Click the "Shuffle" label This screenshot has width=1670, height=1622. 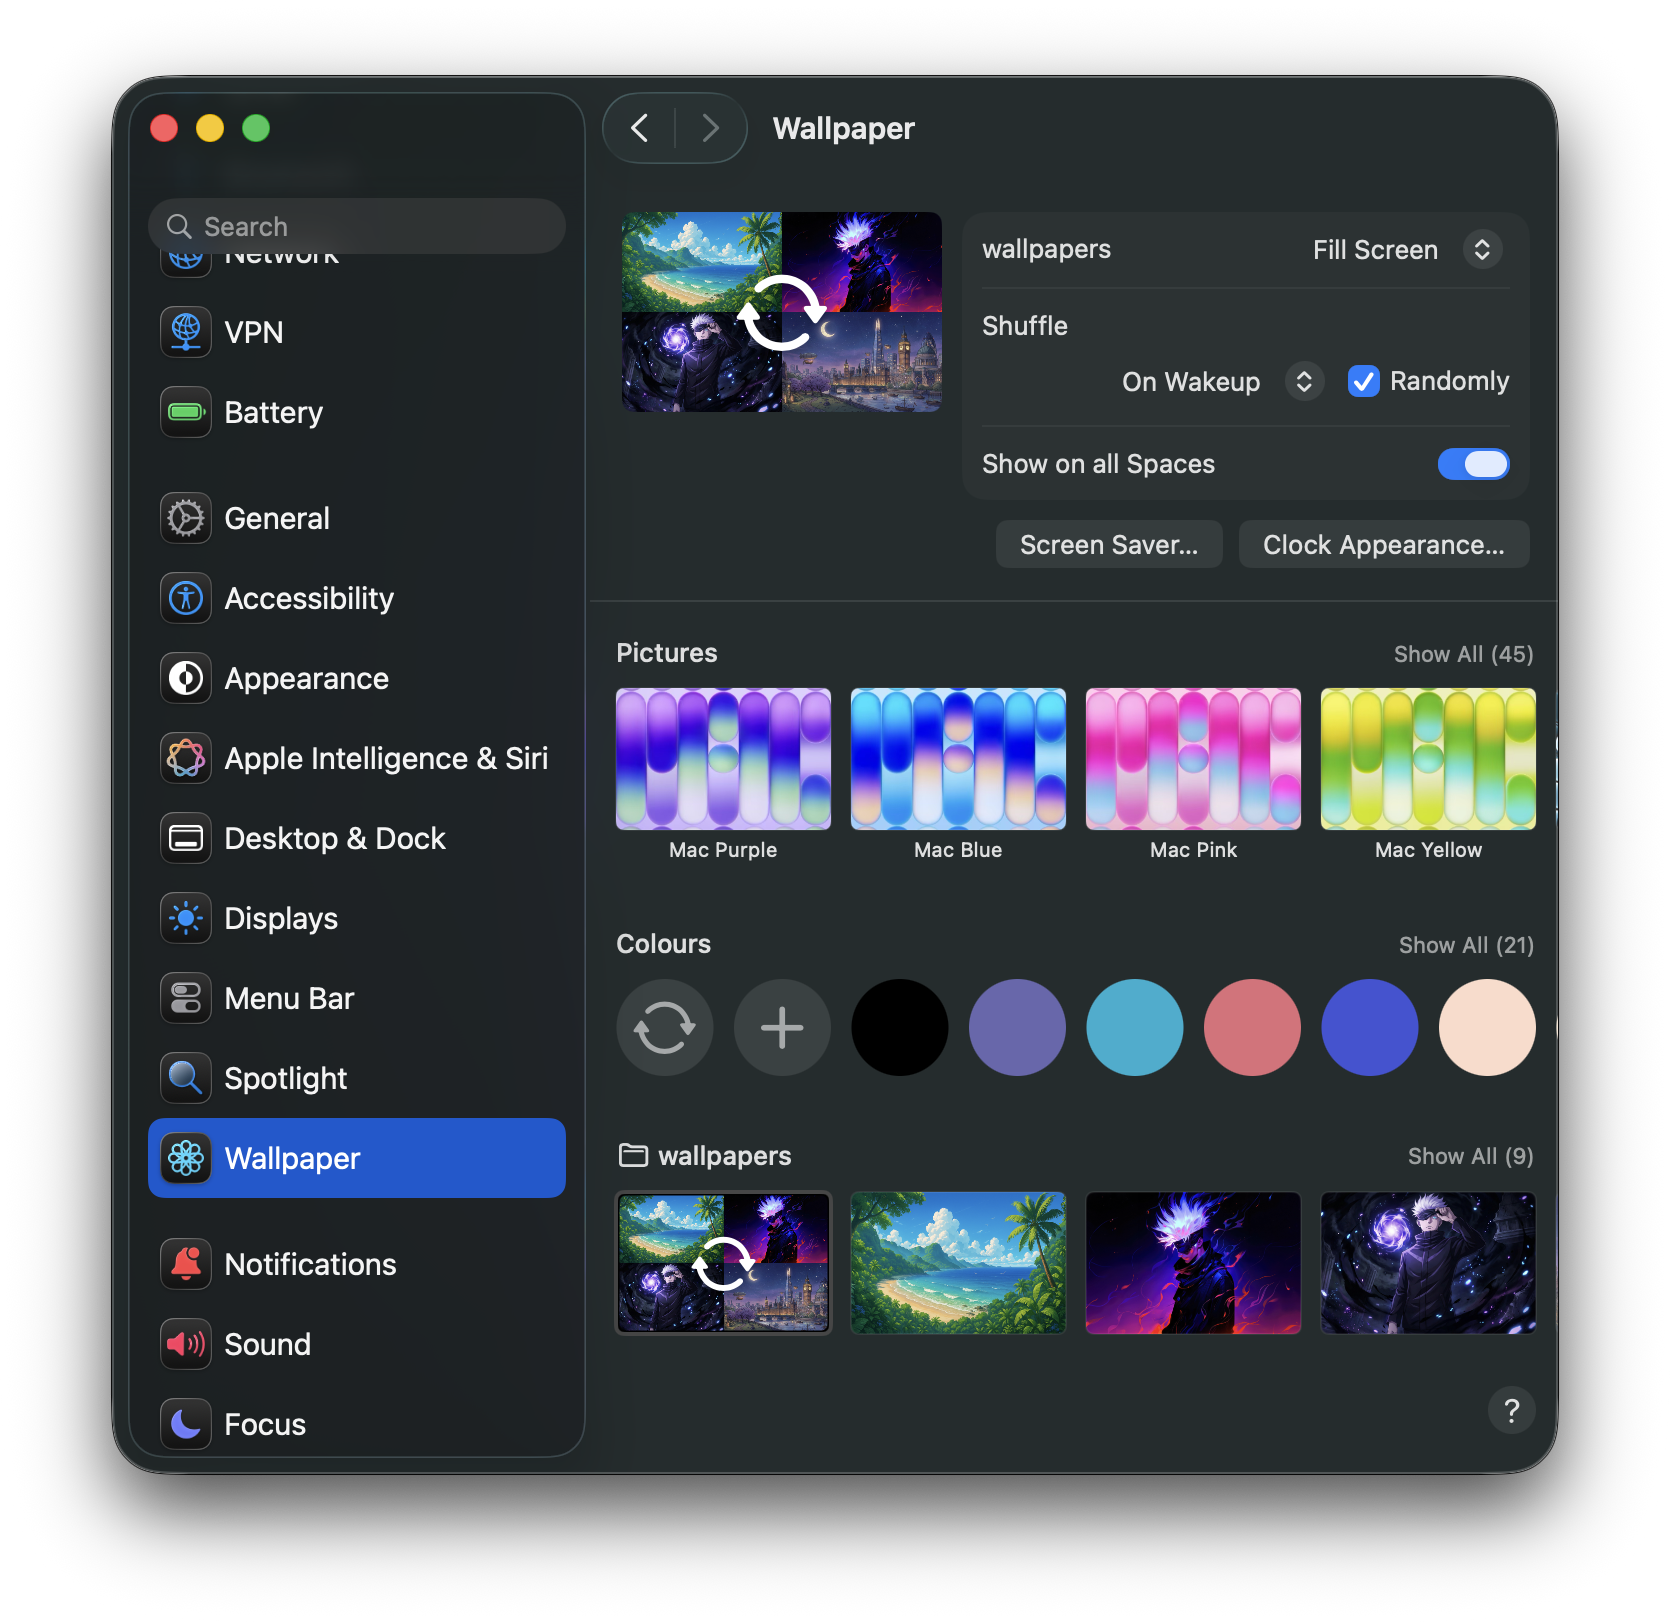click(x=1025, y=326)
